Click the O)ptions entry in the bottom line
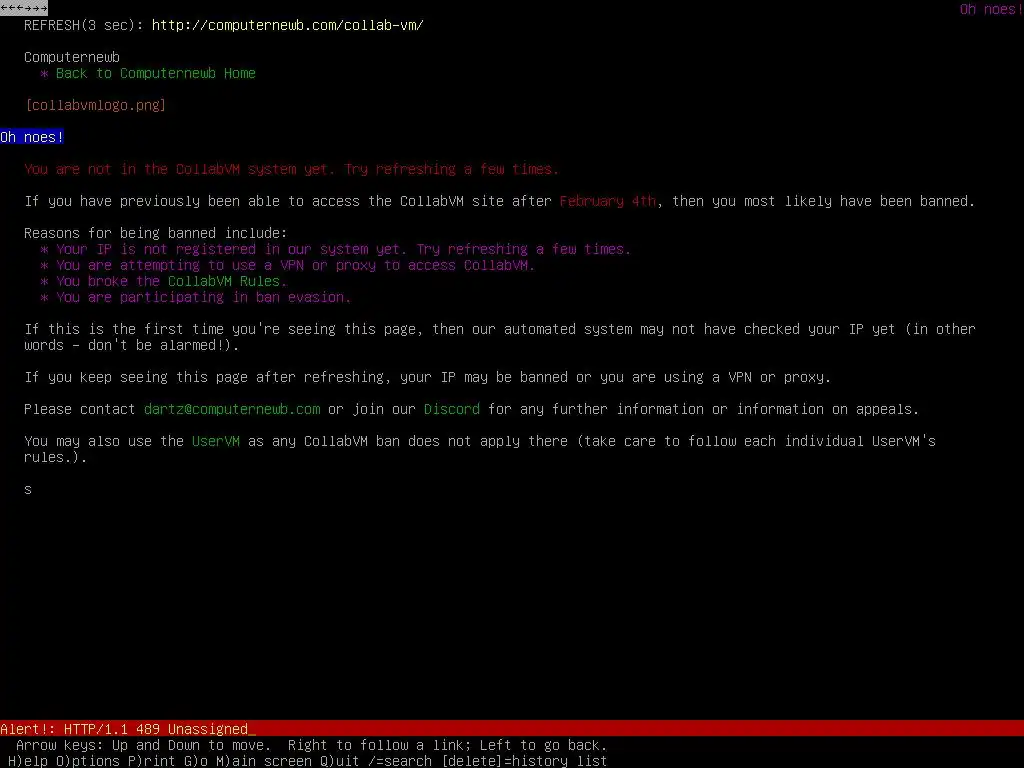The height and width of the screenshot is (768, 1024). click(x=88, y=761)
